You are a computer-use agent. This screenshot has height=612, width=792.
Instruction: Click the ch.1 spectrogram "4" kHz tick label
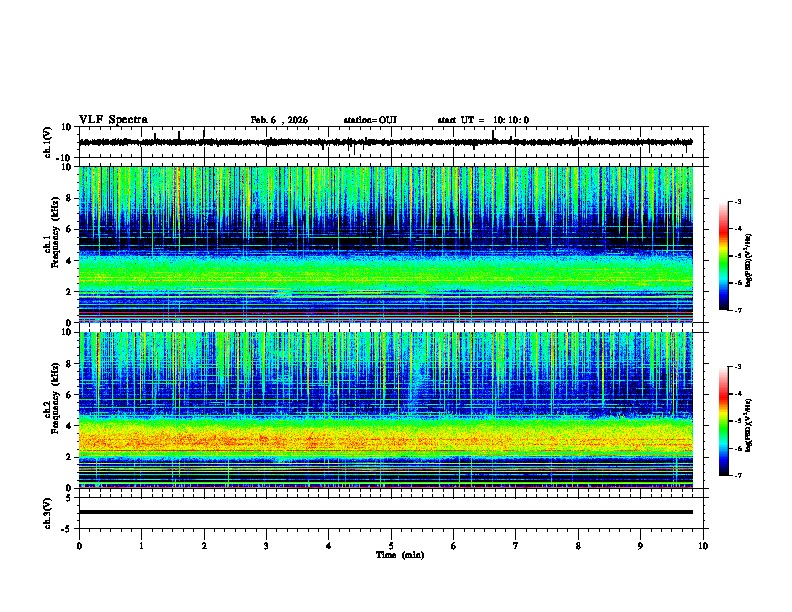pos(69,261)
